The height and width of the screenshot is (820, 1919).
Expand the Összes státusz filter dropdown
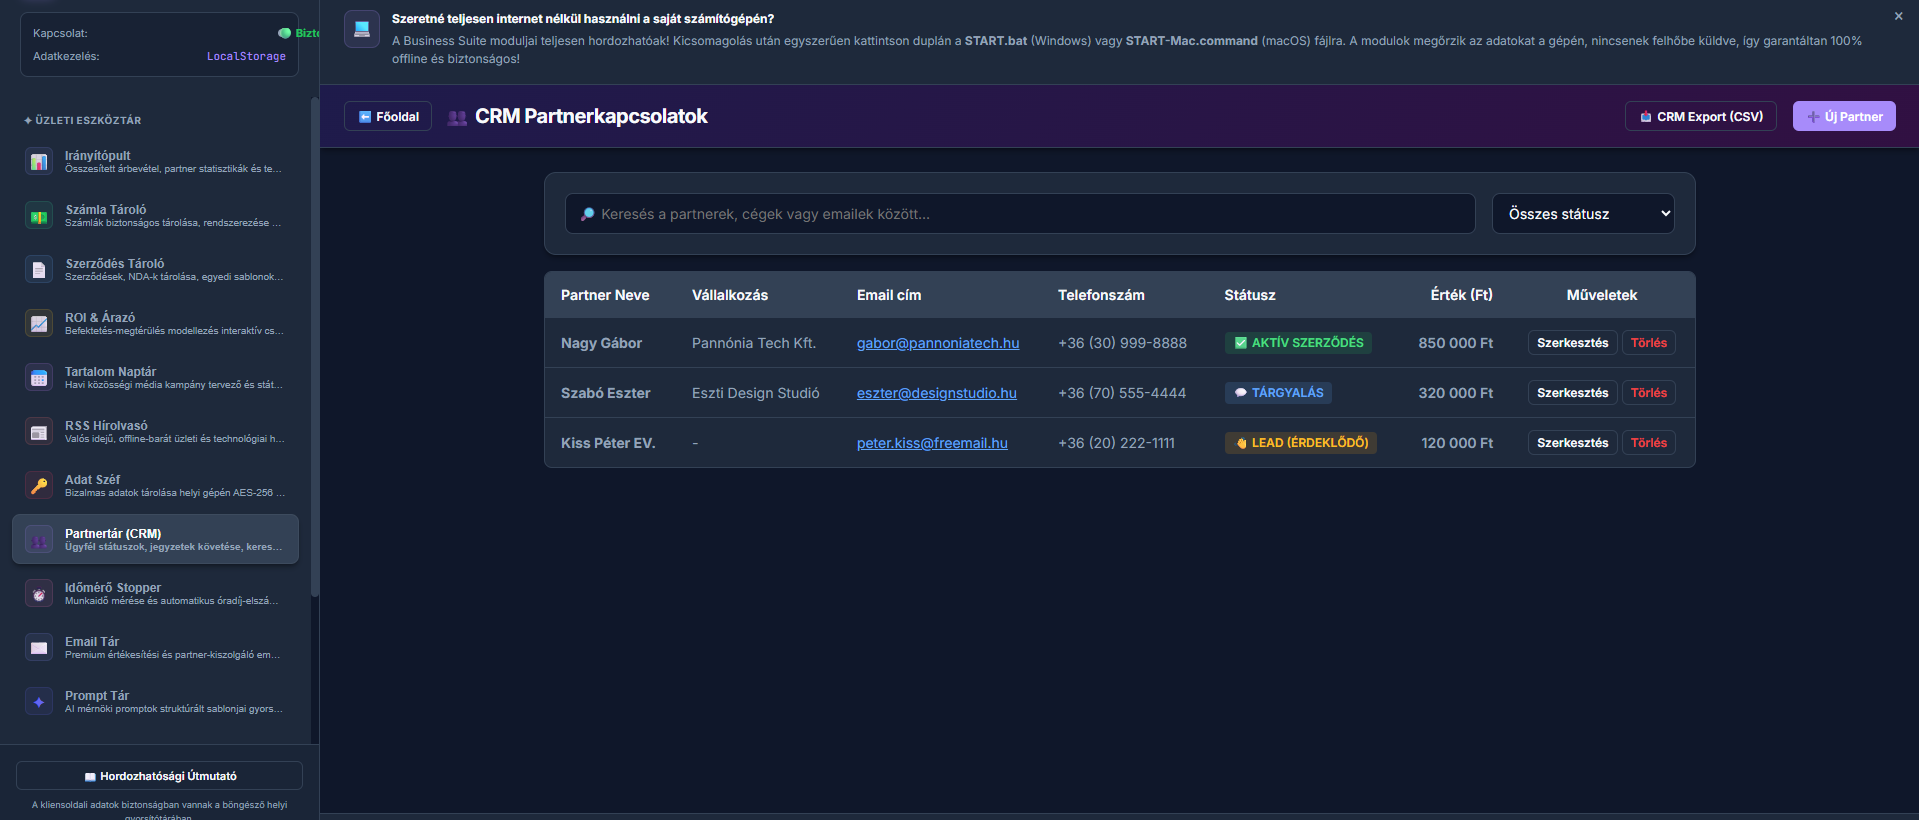coord(1583,214)
